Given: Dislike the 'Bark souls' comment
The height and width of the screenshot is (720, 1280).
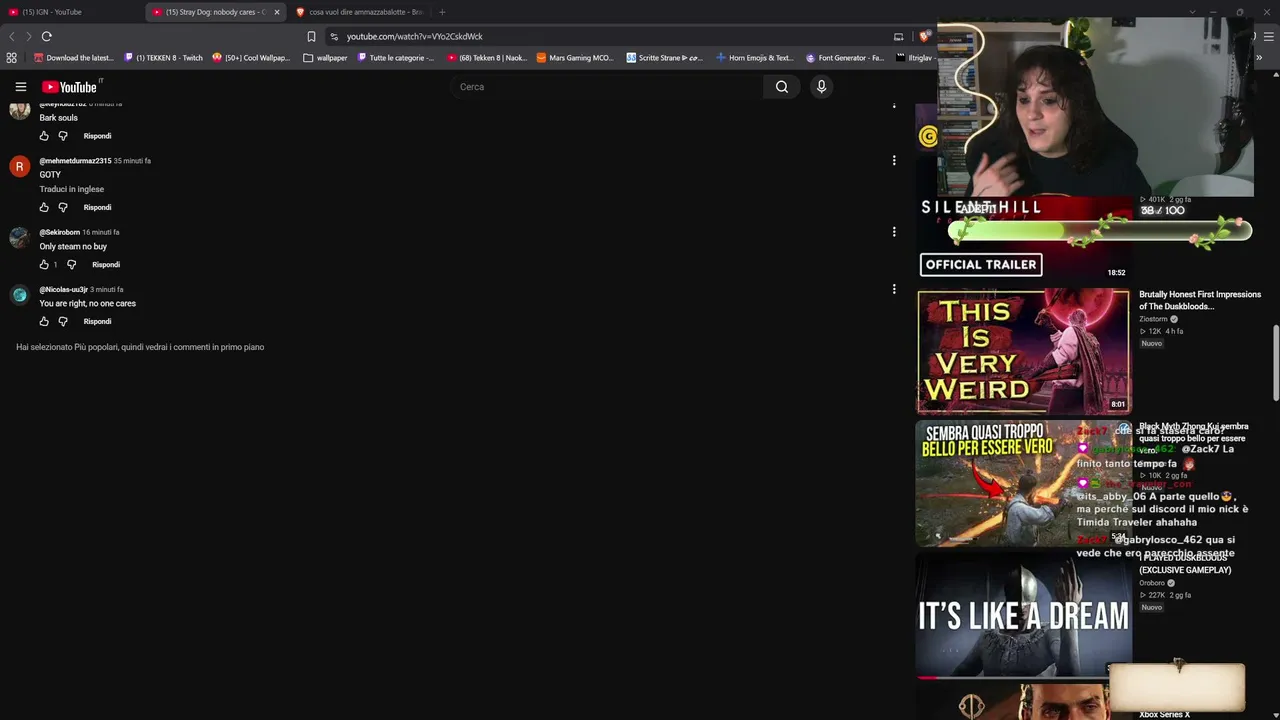Looking at the screenshot, I should tap(63, 136).
